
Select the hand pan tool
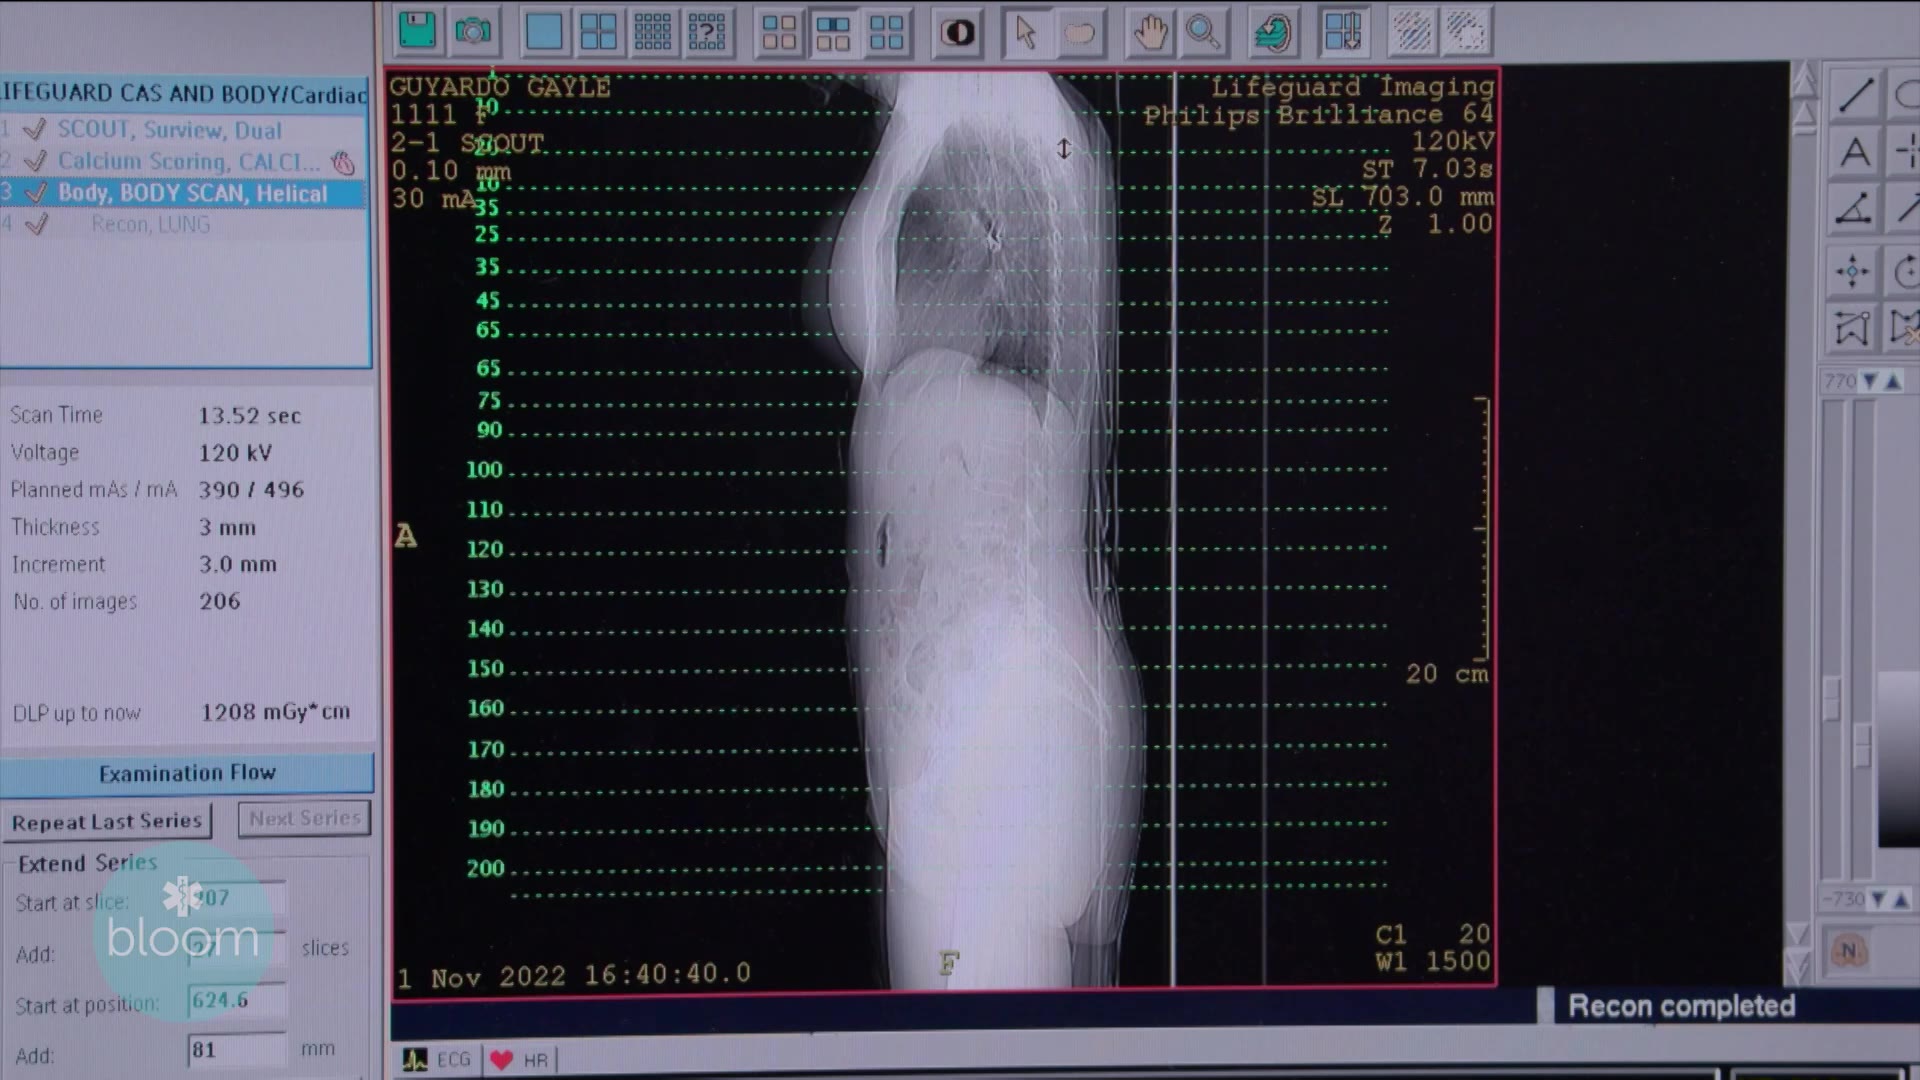click(1150, 31)
